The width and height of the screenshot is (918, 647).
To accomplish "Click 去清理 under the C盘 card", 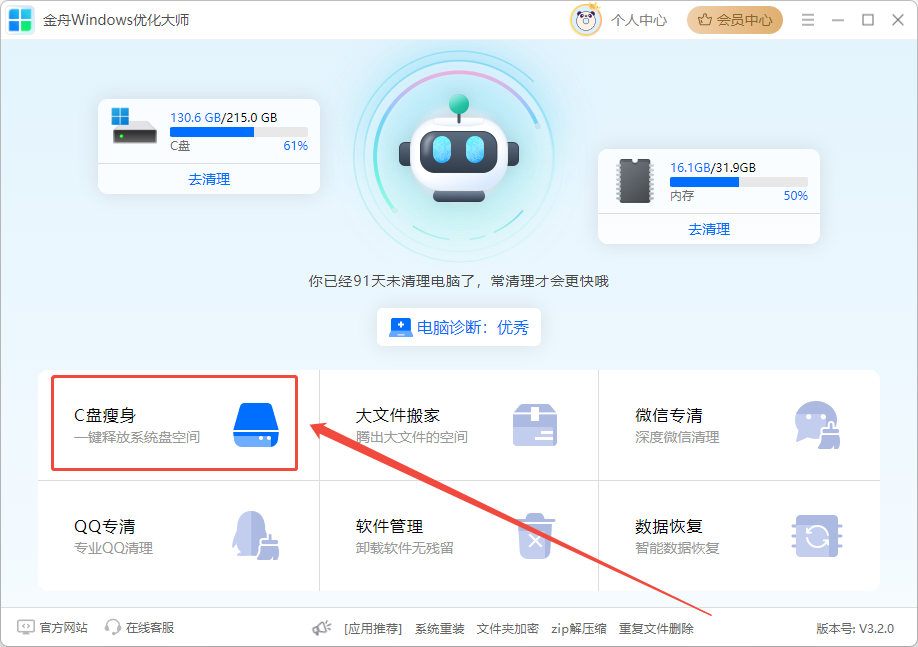I will [x=209, y=179].
